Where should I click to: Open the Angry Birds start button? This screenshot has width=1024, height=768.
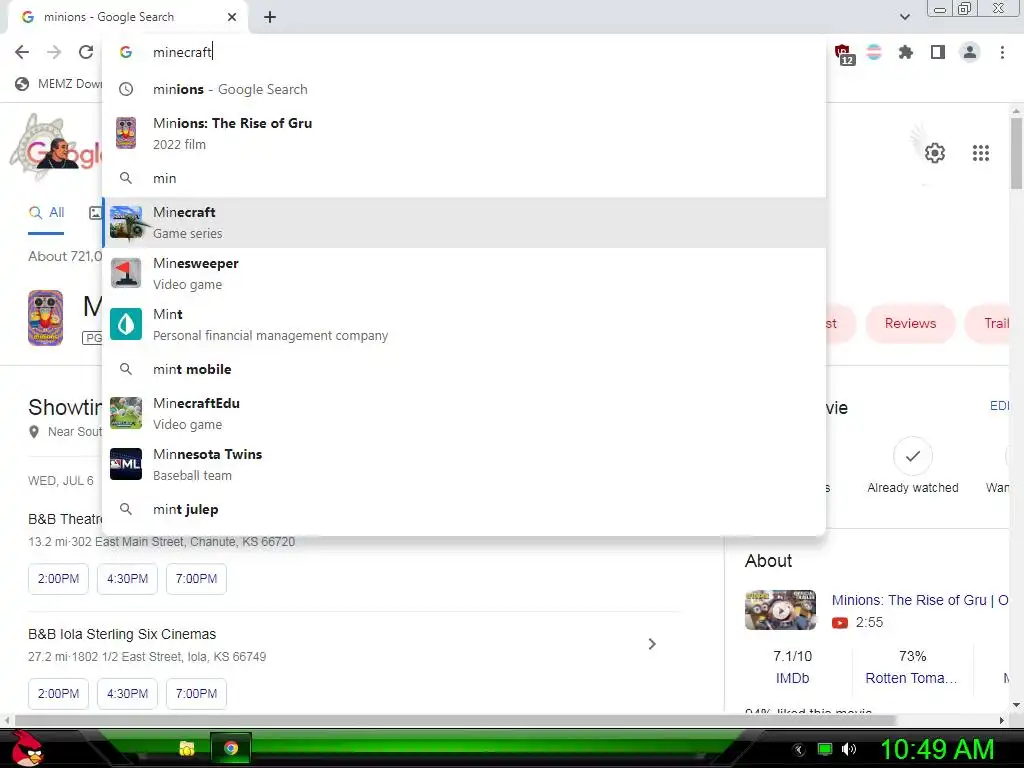pyautogui.click(x=27, y=748)
